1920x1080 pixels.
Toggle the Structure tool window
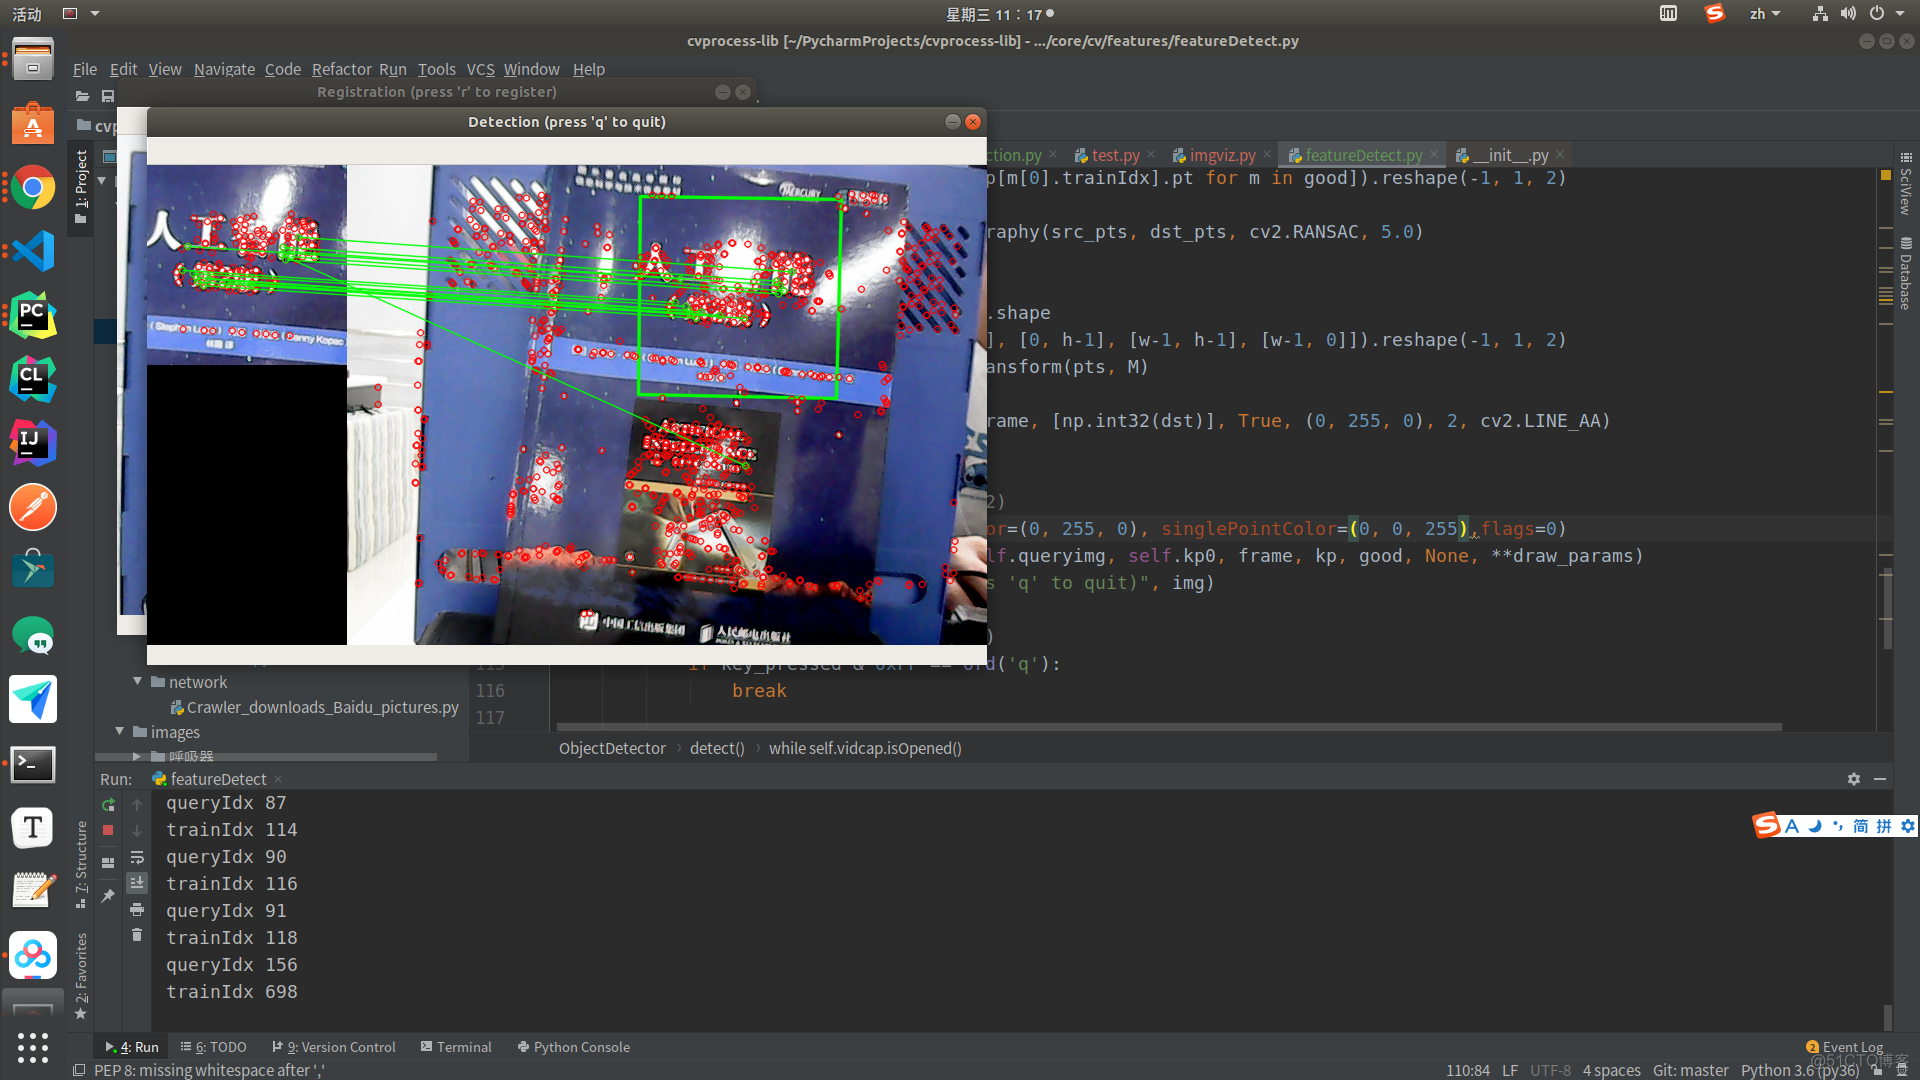point(81,864)
